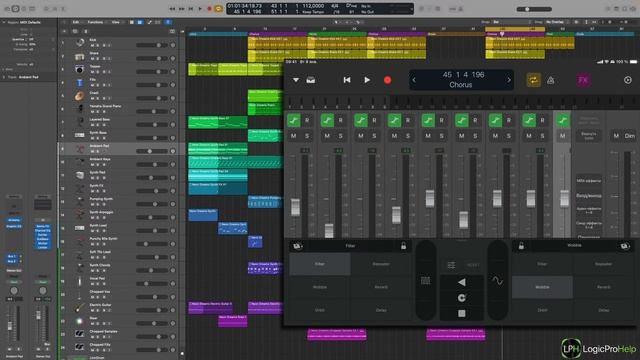The width and height of the screenshot is (640, 360).
Task: Toggle yellow cycle button in remote window
Action: pyautogui.click(x=533, y=80)
